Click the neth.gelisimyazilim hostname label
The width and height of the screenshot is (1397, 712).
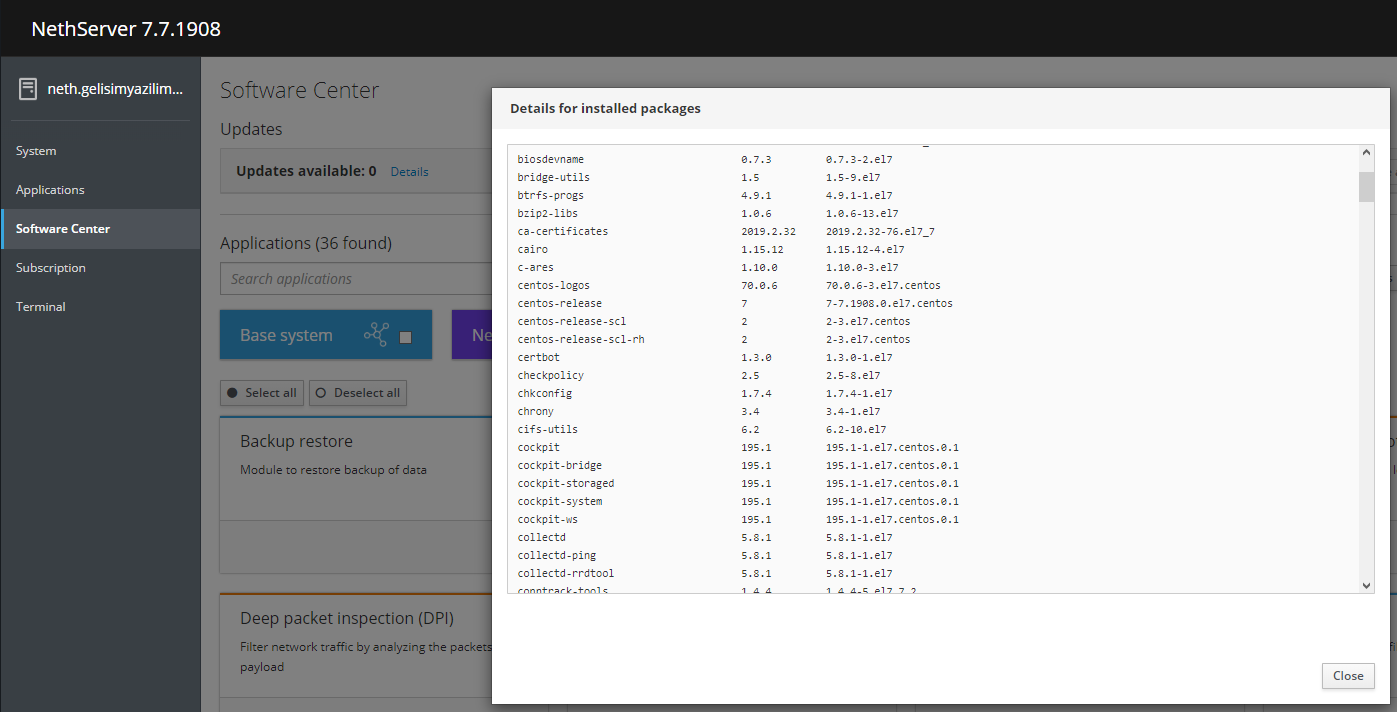point(116,89)
